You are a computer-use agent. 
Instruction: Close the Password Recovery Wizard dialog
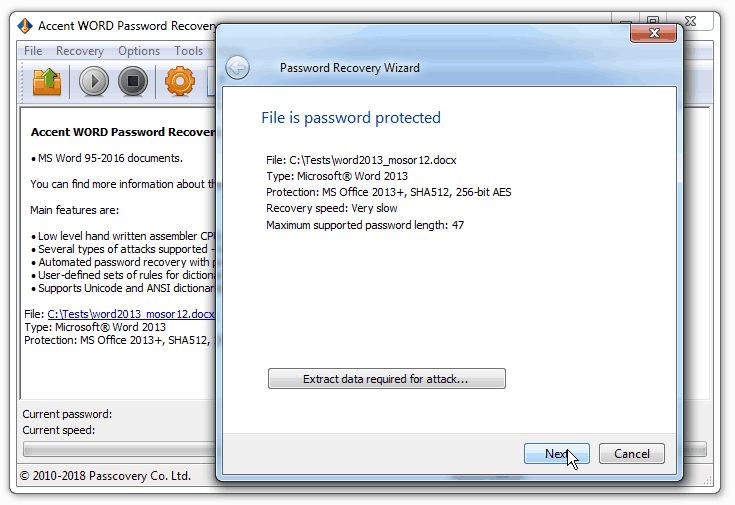tap(653, 33)
